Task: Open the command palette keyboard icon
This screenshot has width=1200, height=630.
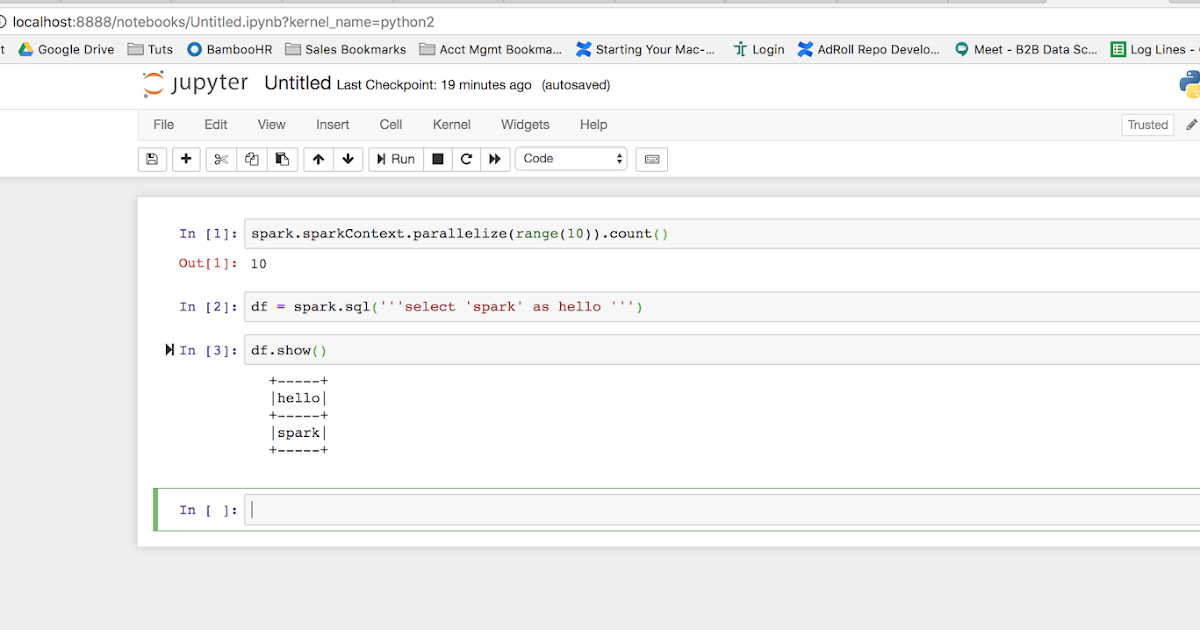Action: [652, 159]
